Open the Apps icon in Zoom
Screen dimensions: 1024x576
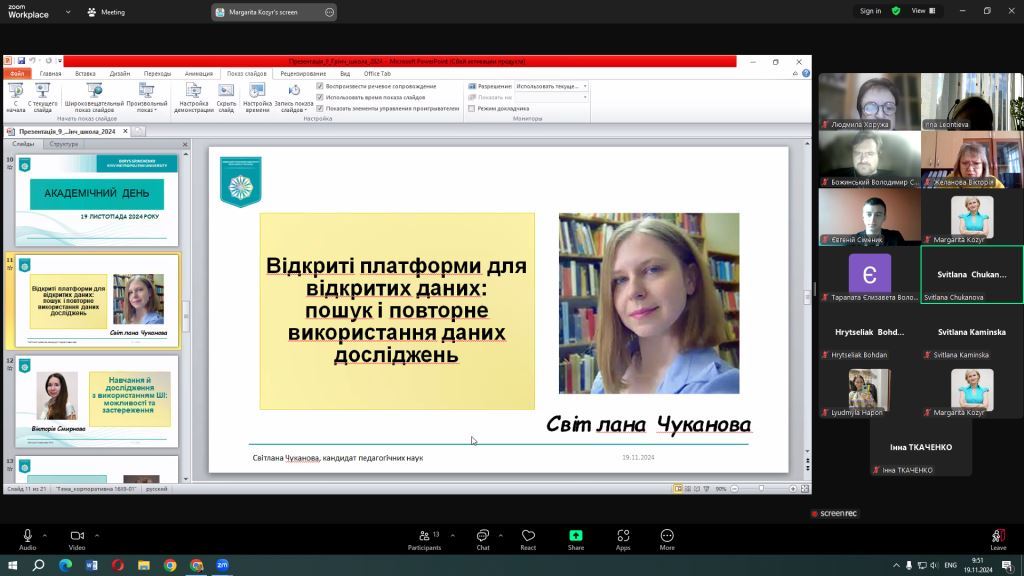click(x=623, y=536)
